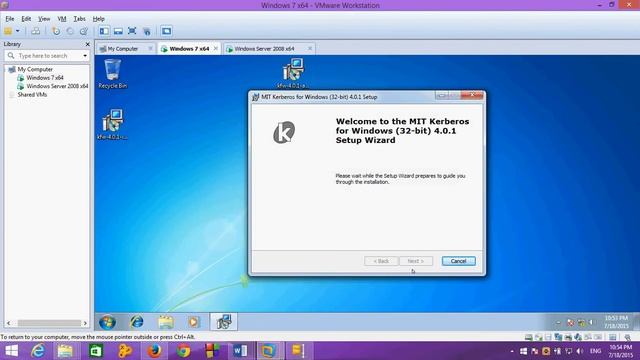Open Google Chrome on the host taskbar
640x360 pixels.
coord(183,351)
